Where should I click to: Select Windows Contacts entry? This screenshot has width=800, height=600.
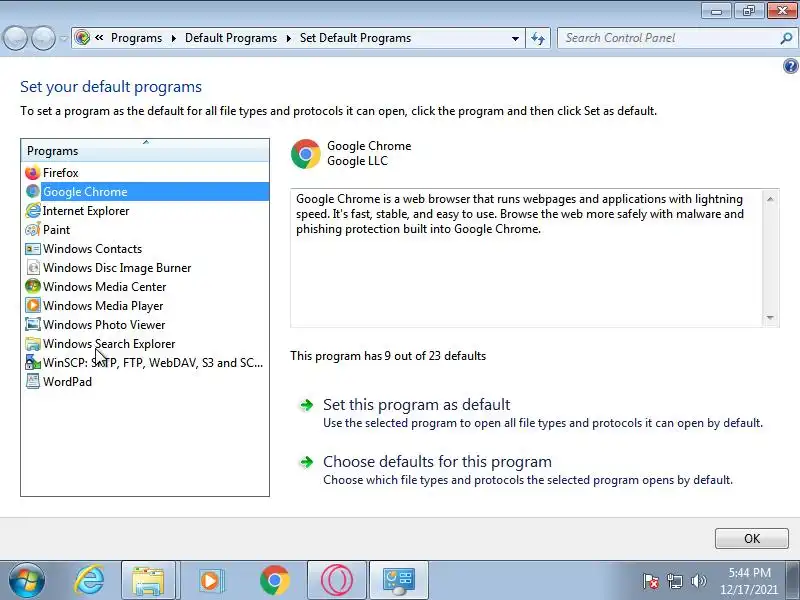click(x=92, y=249)
